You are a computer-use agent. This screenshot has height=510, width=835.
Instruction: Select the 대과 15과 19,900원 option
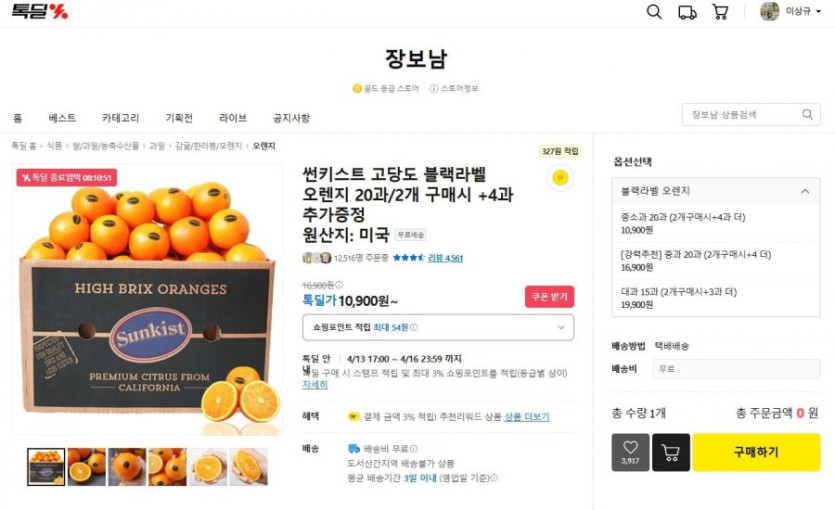716,298
